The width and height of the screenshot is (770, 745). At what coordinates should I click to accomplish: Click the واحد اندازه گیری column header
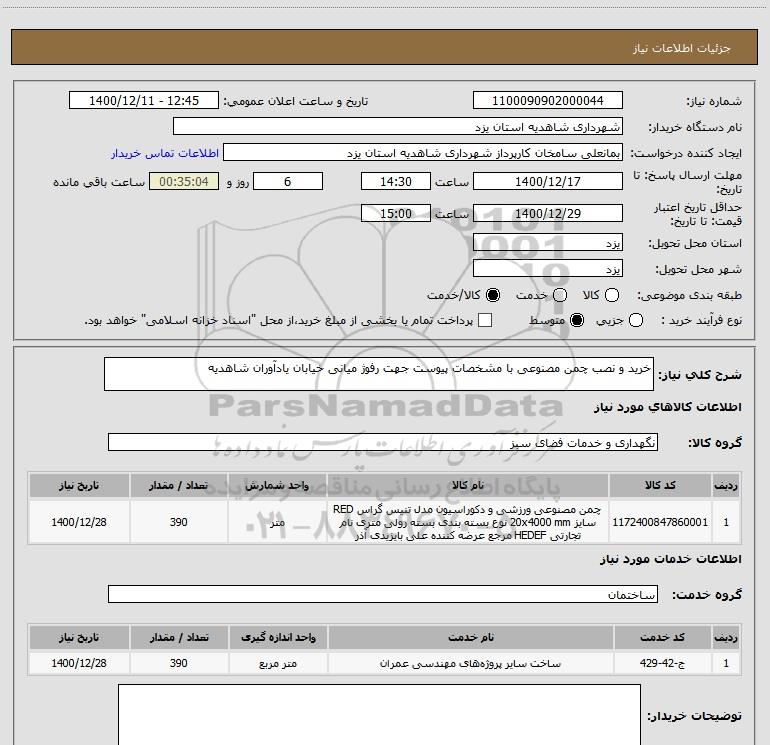pos(278,637)
